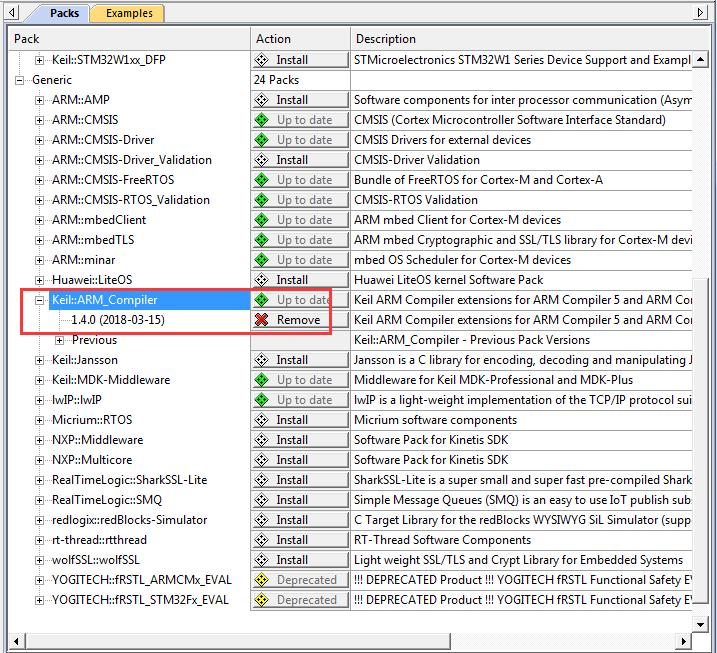The image size is (717, 653).
Task: Install the Huawei::LiteOS pack
Action: [300, 280]
